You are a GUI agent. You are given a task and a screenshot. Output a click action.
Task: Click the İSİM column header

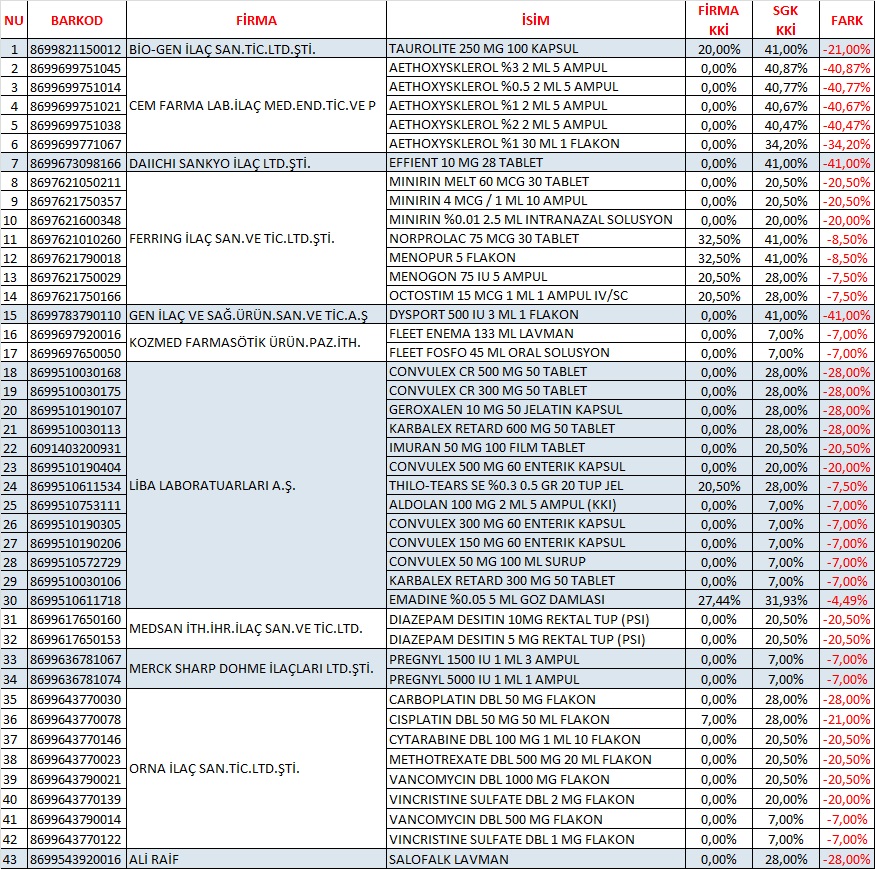[x=536, y=21]
